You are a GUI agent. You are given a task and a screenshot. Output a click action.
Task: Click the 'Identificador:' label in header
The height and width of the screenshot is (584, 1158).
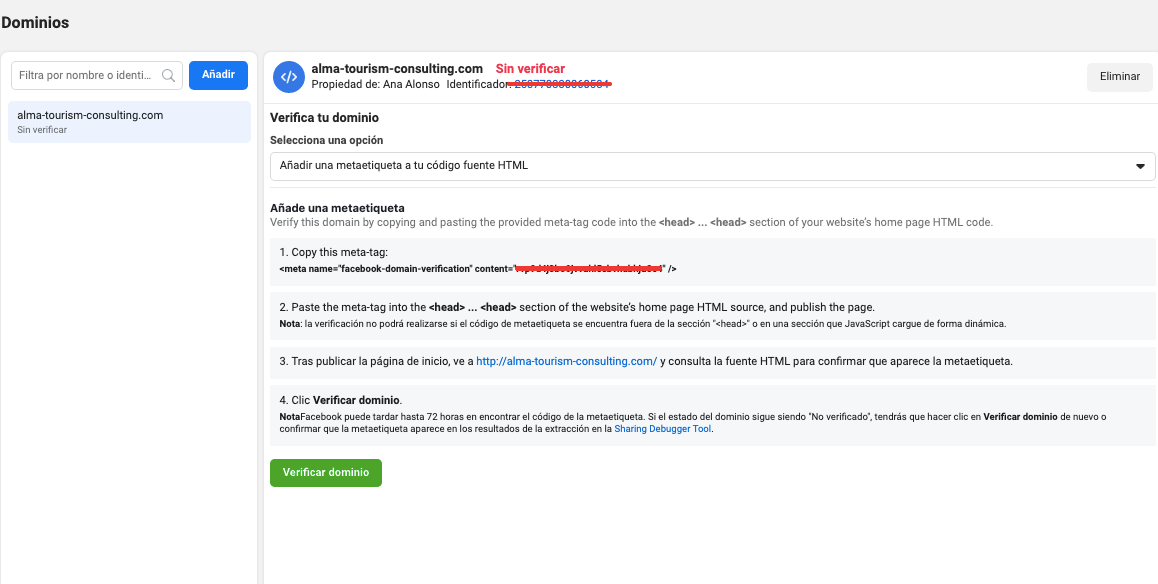click(479, 85)
